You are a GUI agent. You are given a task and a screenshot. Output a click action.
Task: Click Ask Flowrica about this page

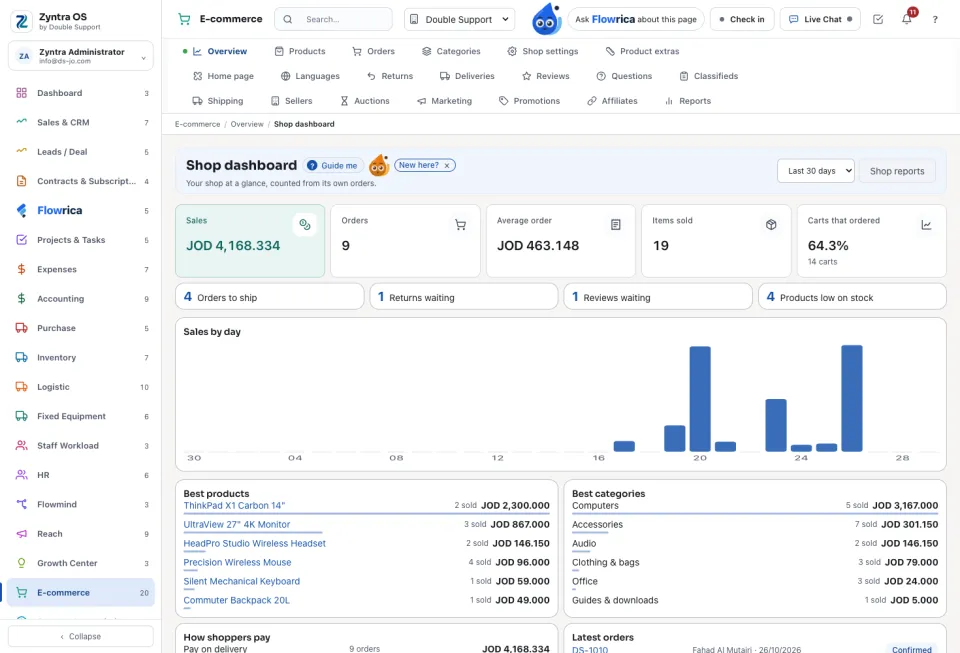(x=636, y=20)
